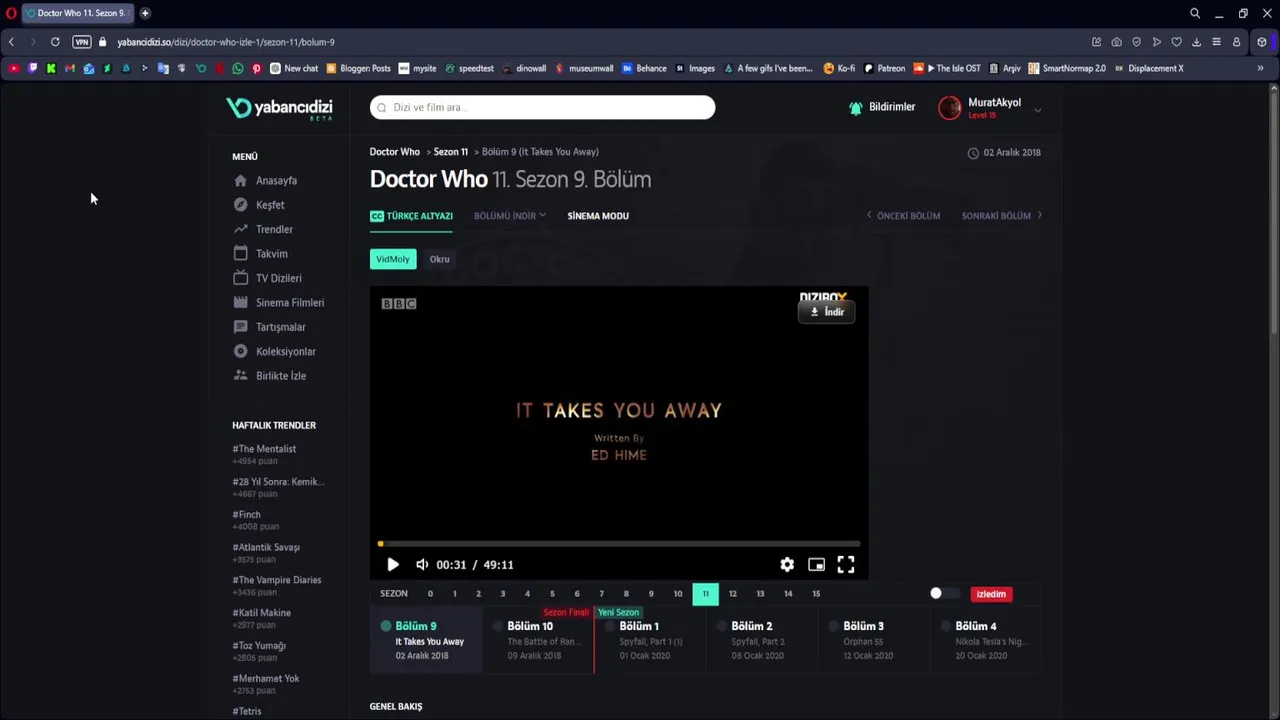Mark episode watched with İzledim button

coord(991,594)
